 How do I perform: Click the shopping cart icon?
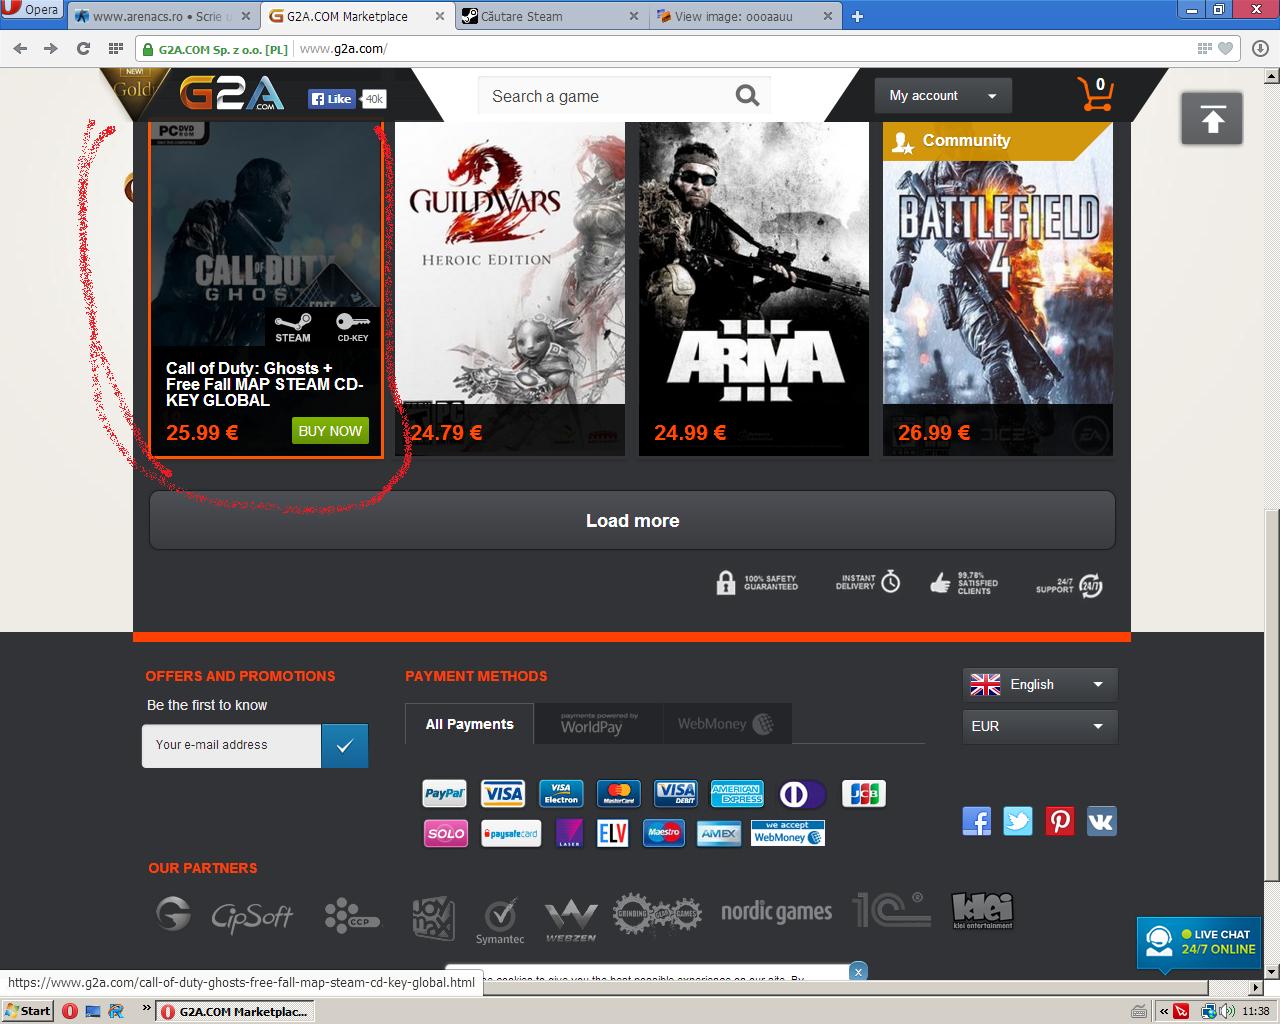pos(1095,95)
